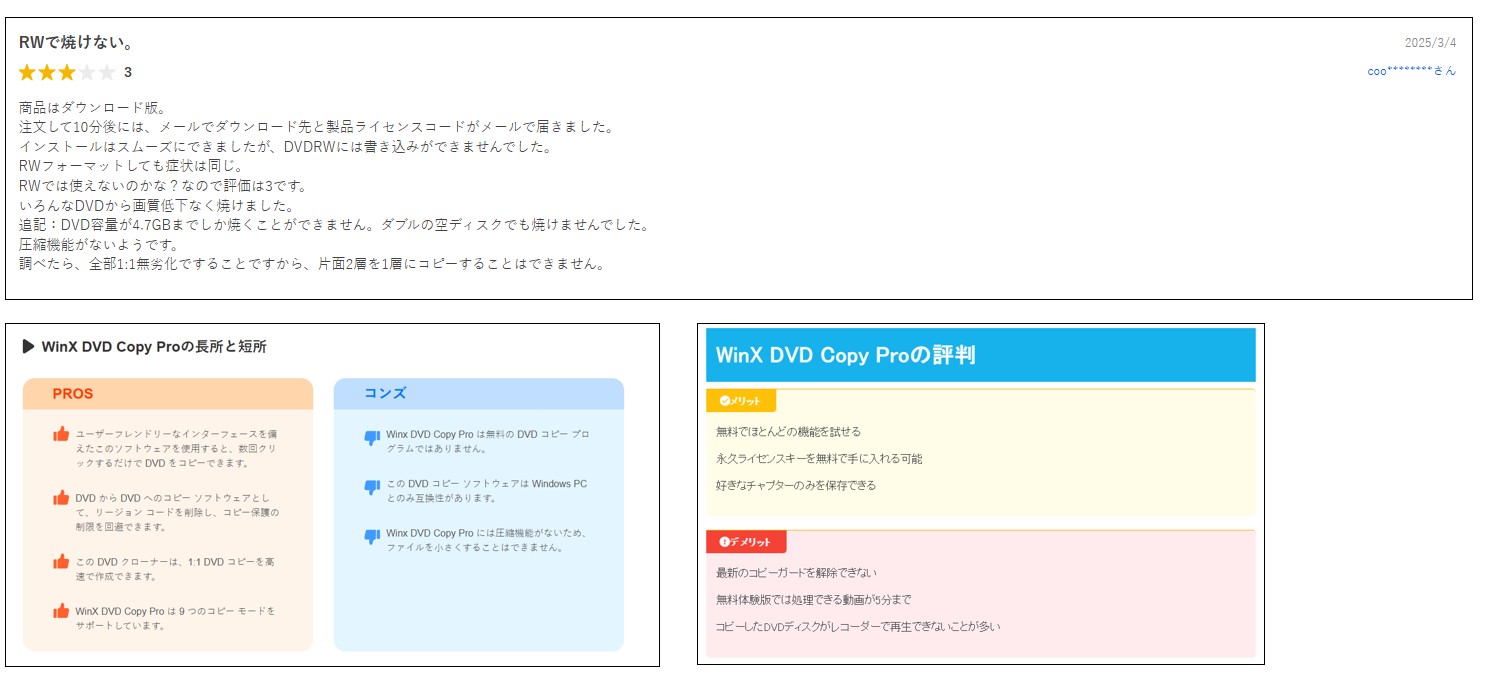Click the line starting 追記：DVD容量が4.7GBまで
The image size is (1490, 677).
point(335,225)
